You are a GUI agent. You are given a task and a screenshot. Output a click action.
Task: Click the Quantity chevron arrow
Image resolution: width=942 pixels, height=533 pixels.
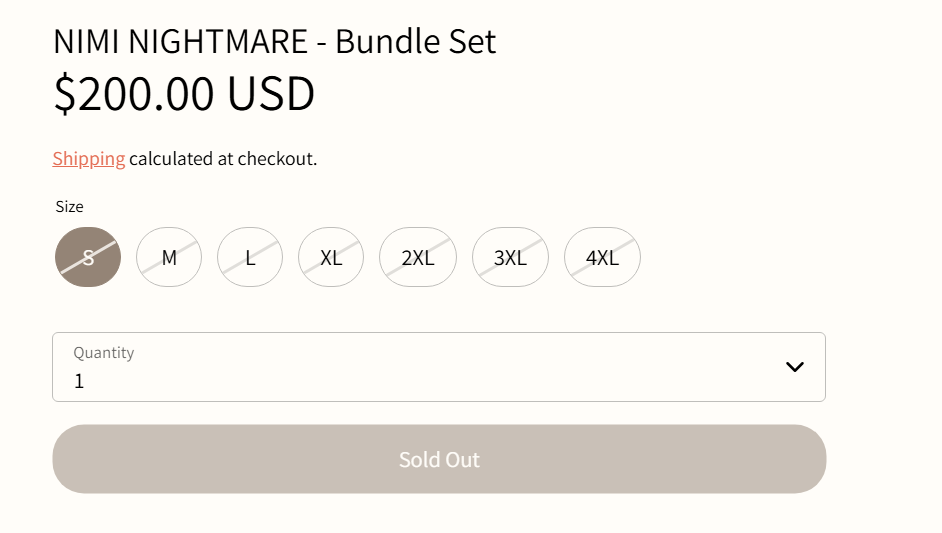pyautogui.click(x=795, y=367)
